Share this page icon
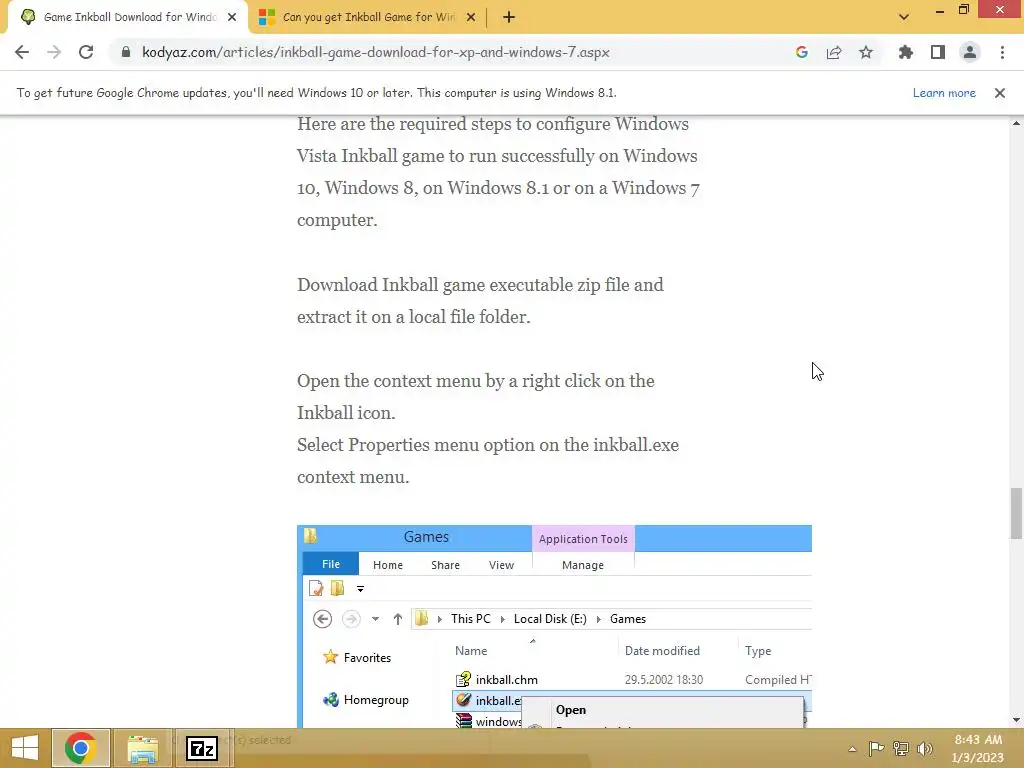 point(833,52)
